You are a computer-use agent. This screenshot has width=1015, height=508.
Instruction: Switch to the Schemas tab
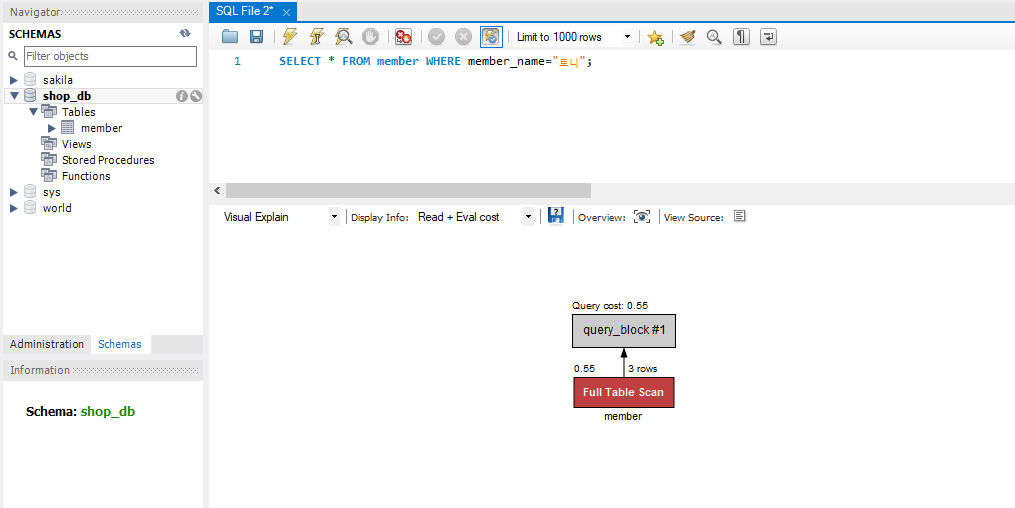click(120, 344)
